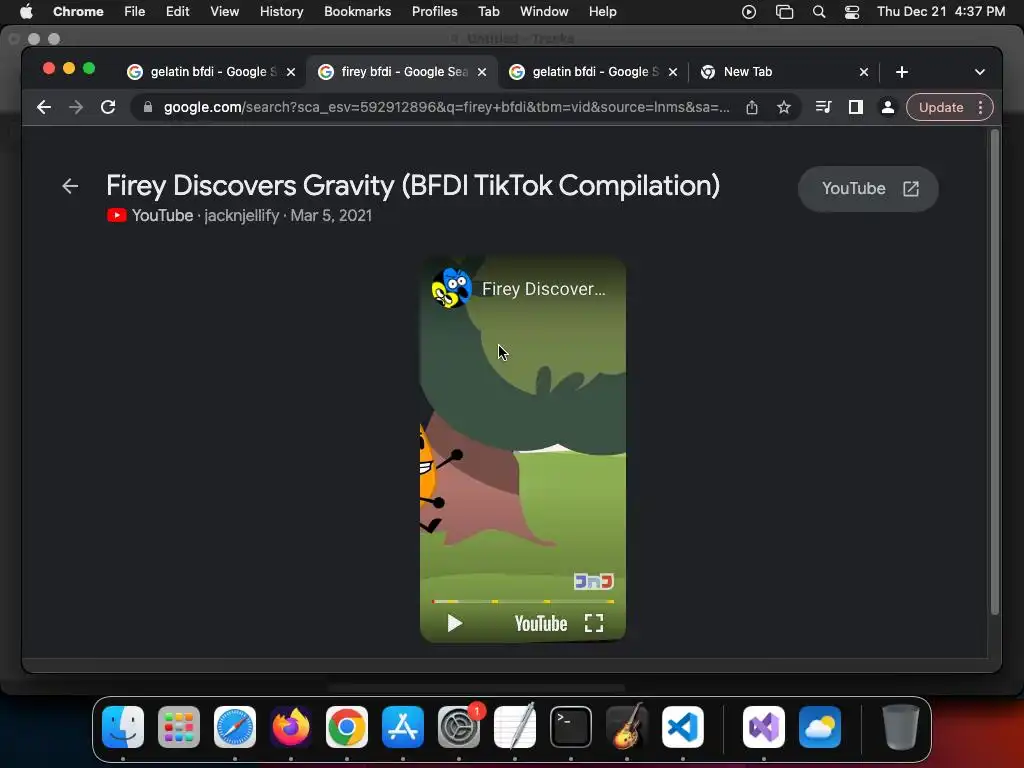
Task: Open the Trash from the Dock
Action: (901, 727)
